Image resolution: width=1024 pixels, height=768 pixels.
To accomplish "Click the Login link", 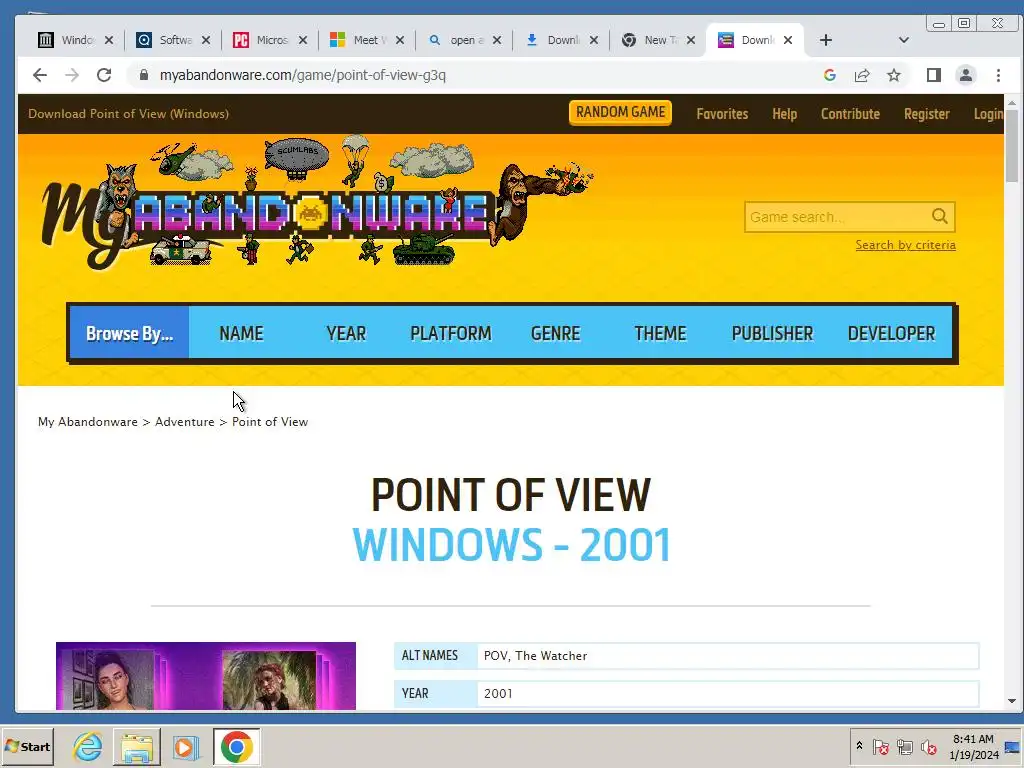I will (x=988, y=114).
